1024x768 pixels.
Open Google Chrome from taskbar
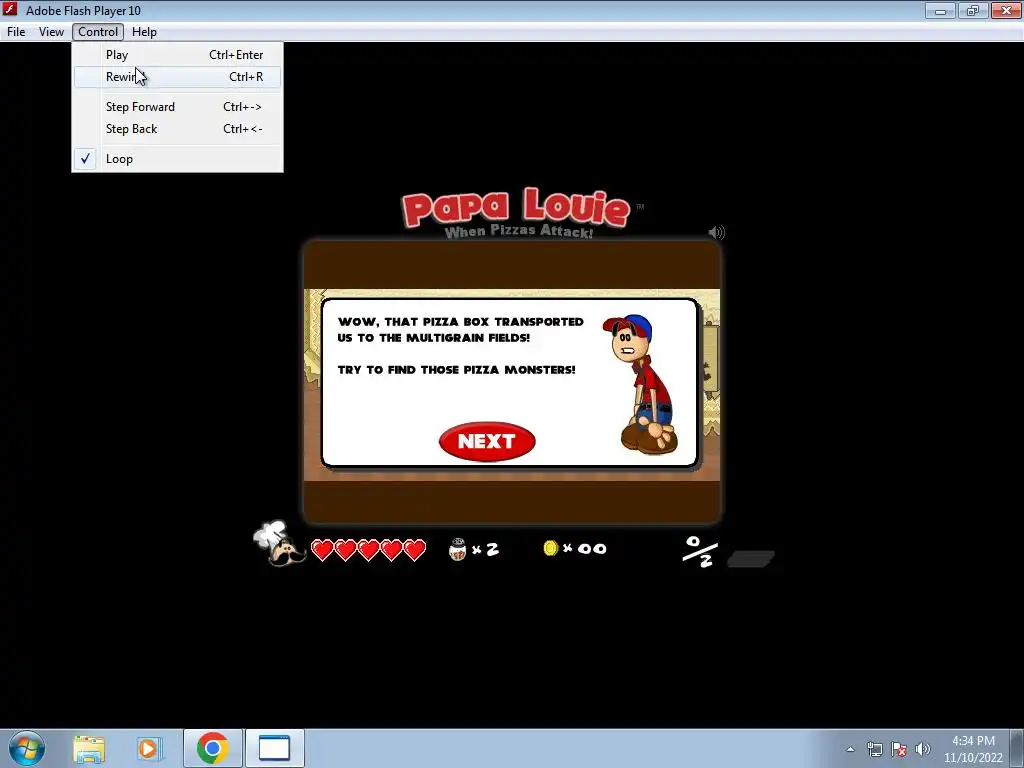pyautogui.click(x=212, y=748)
